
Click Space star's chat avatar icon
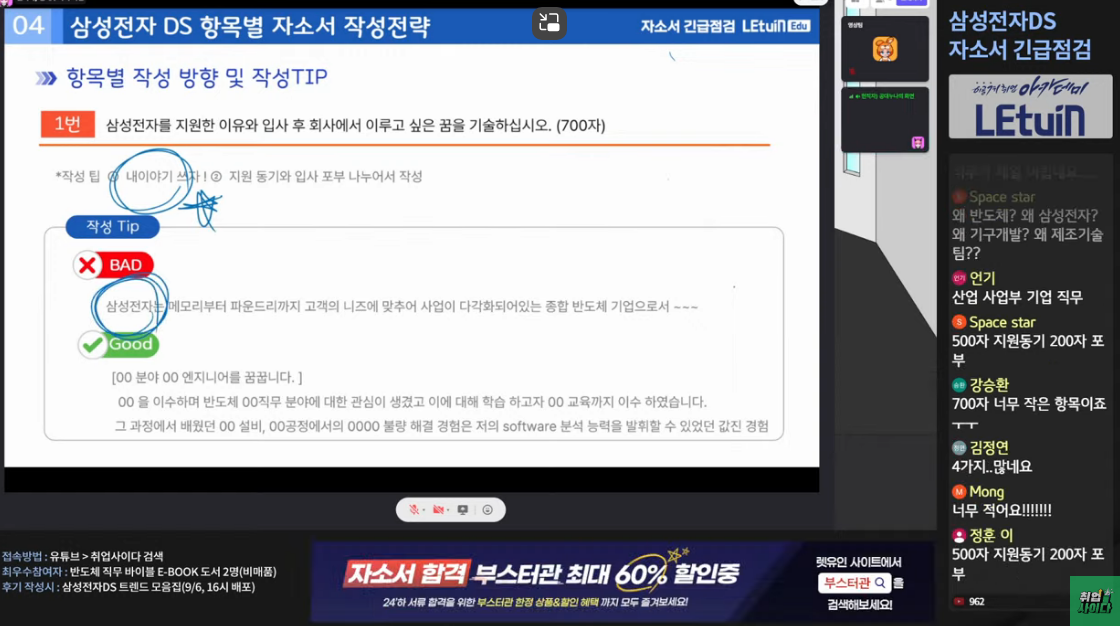tap(959, 322)
